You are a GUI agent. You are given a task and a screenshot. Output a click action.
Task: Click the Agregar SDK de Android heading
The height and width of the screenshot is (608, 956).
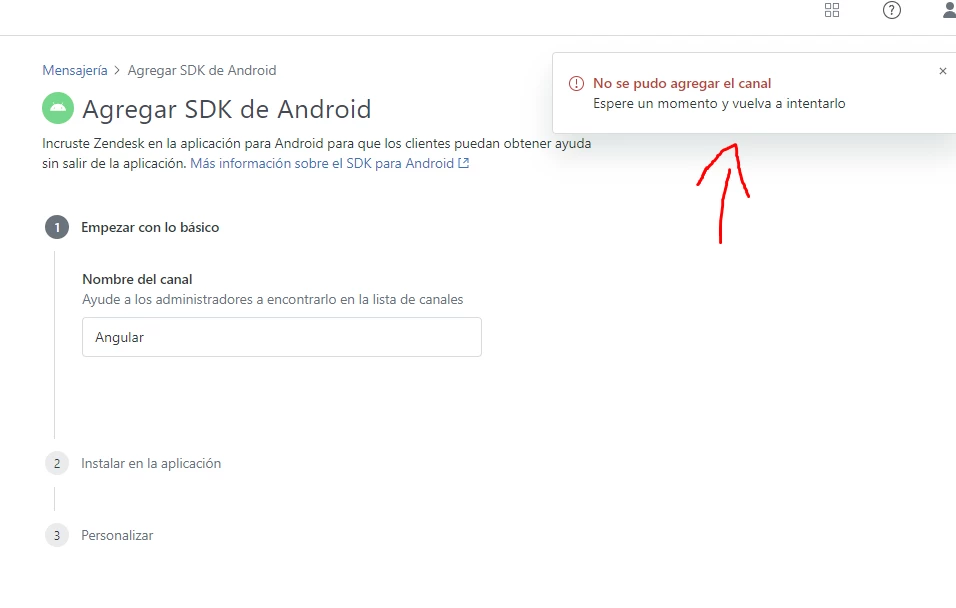tap(227, 109)
